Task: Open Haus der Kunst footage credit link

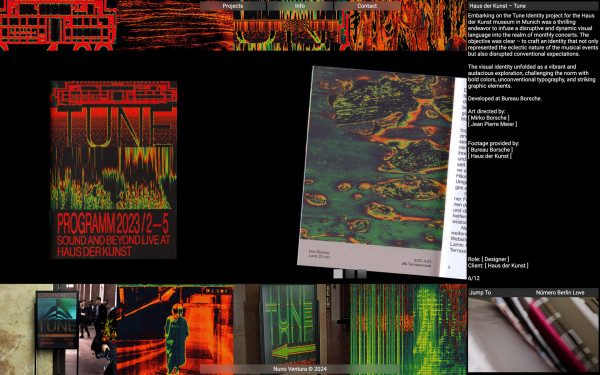Action: pos(489,156)
